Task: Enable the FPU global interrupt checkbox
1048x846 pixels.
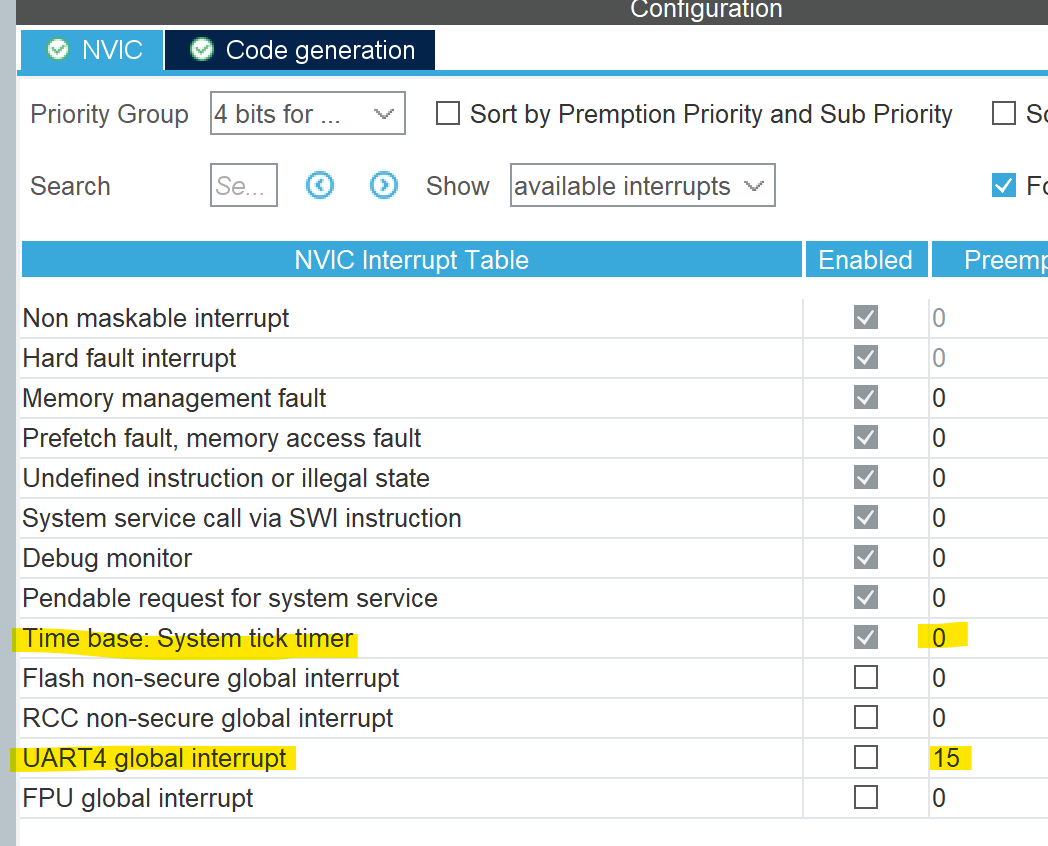Action: 866,798
